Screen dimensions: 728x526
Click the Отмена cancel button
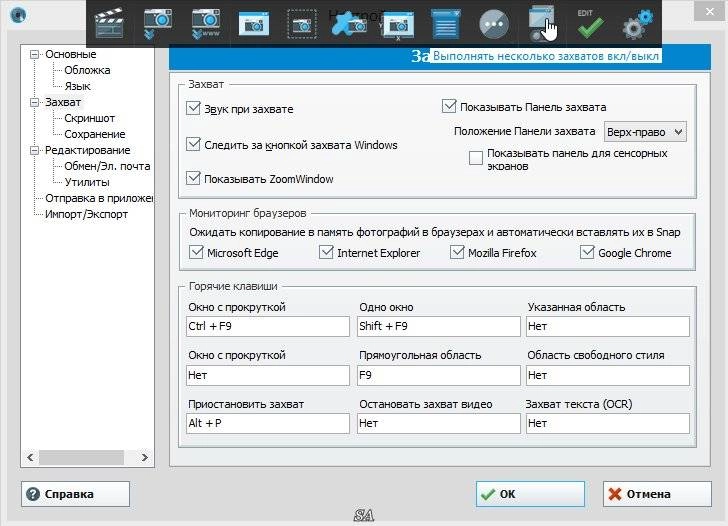coord(657,494)
